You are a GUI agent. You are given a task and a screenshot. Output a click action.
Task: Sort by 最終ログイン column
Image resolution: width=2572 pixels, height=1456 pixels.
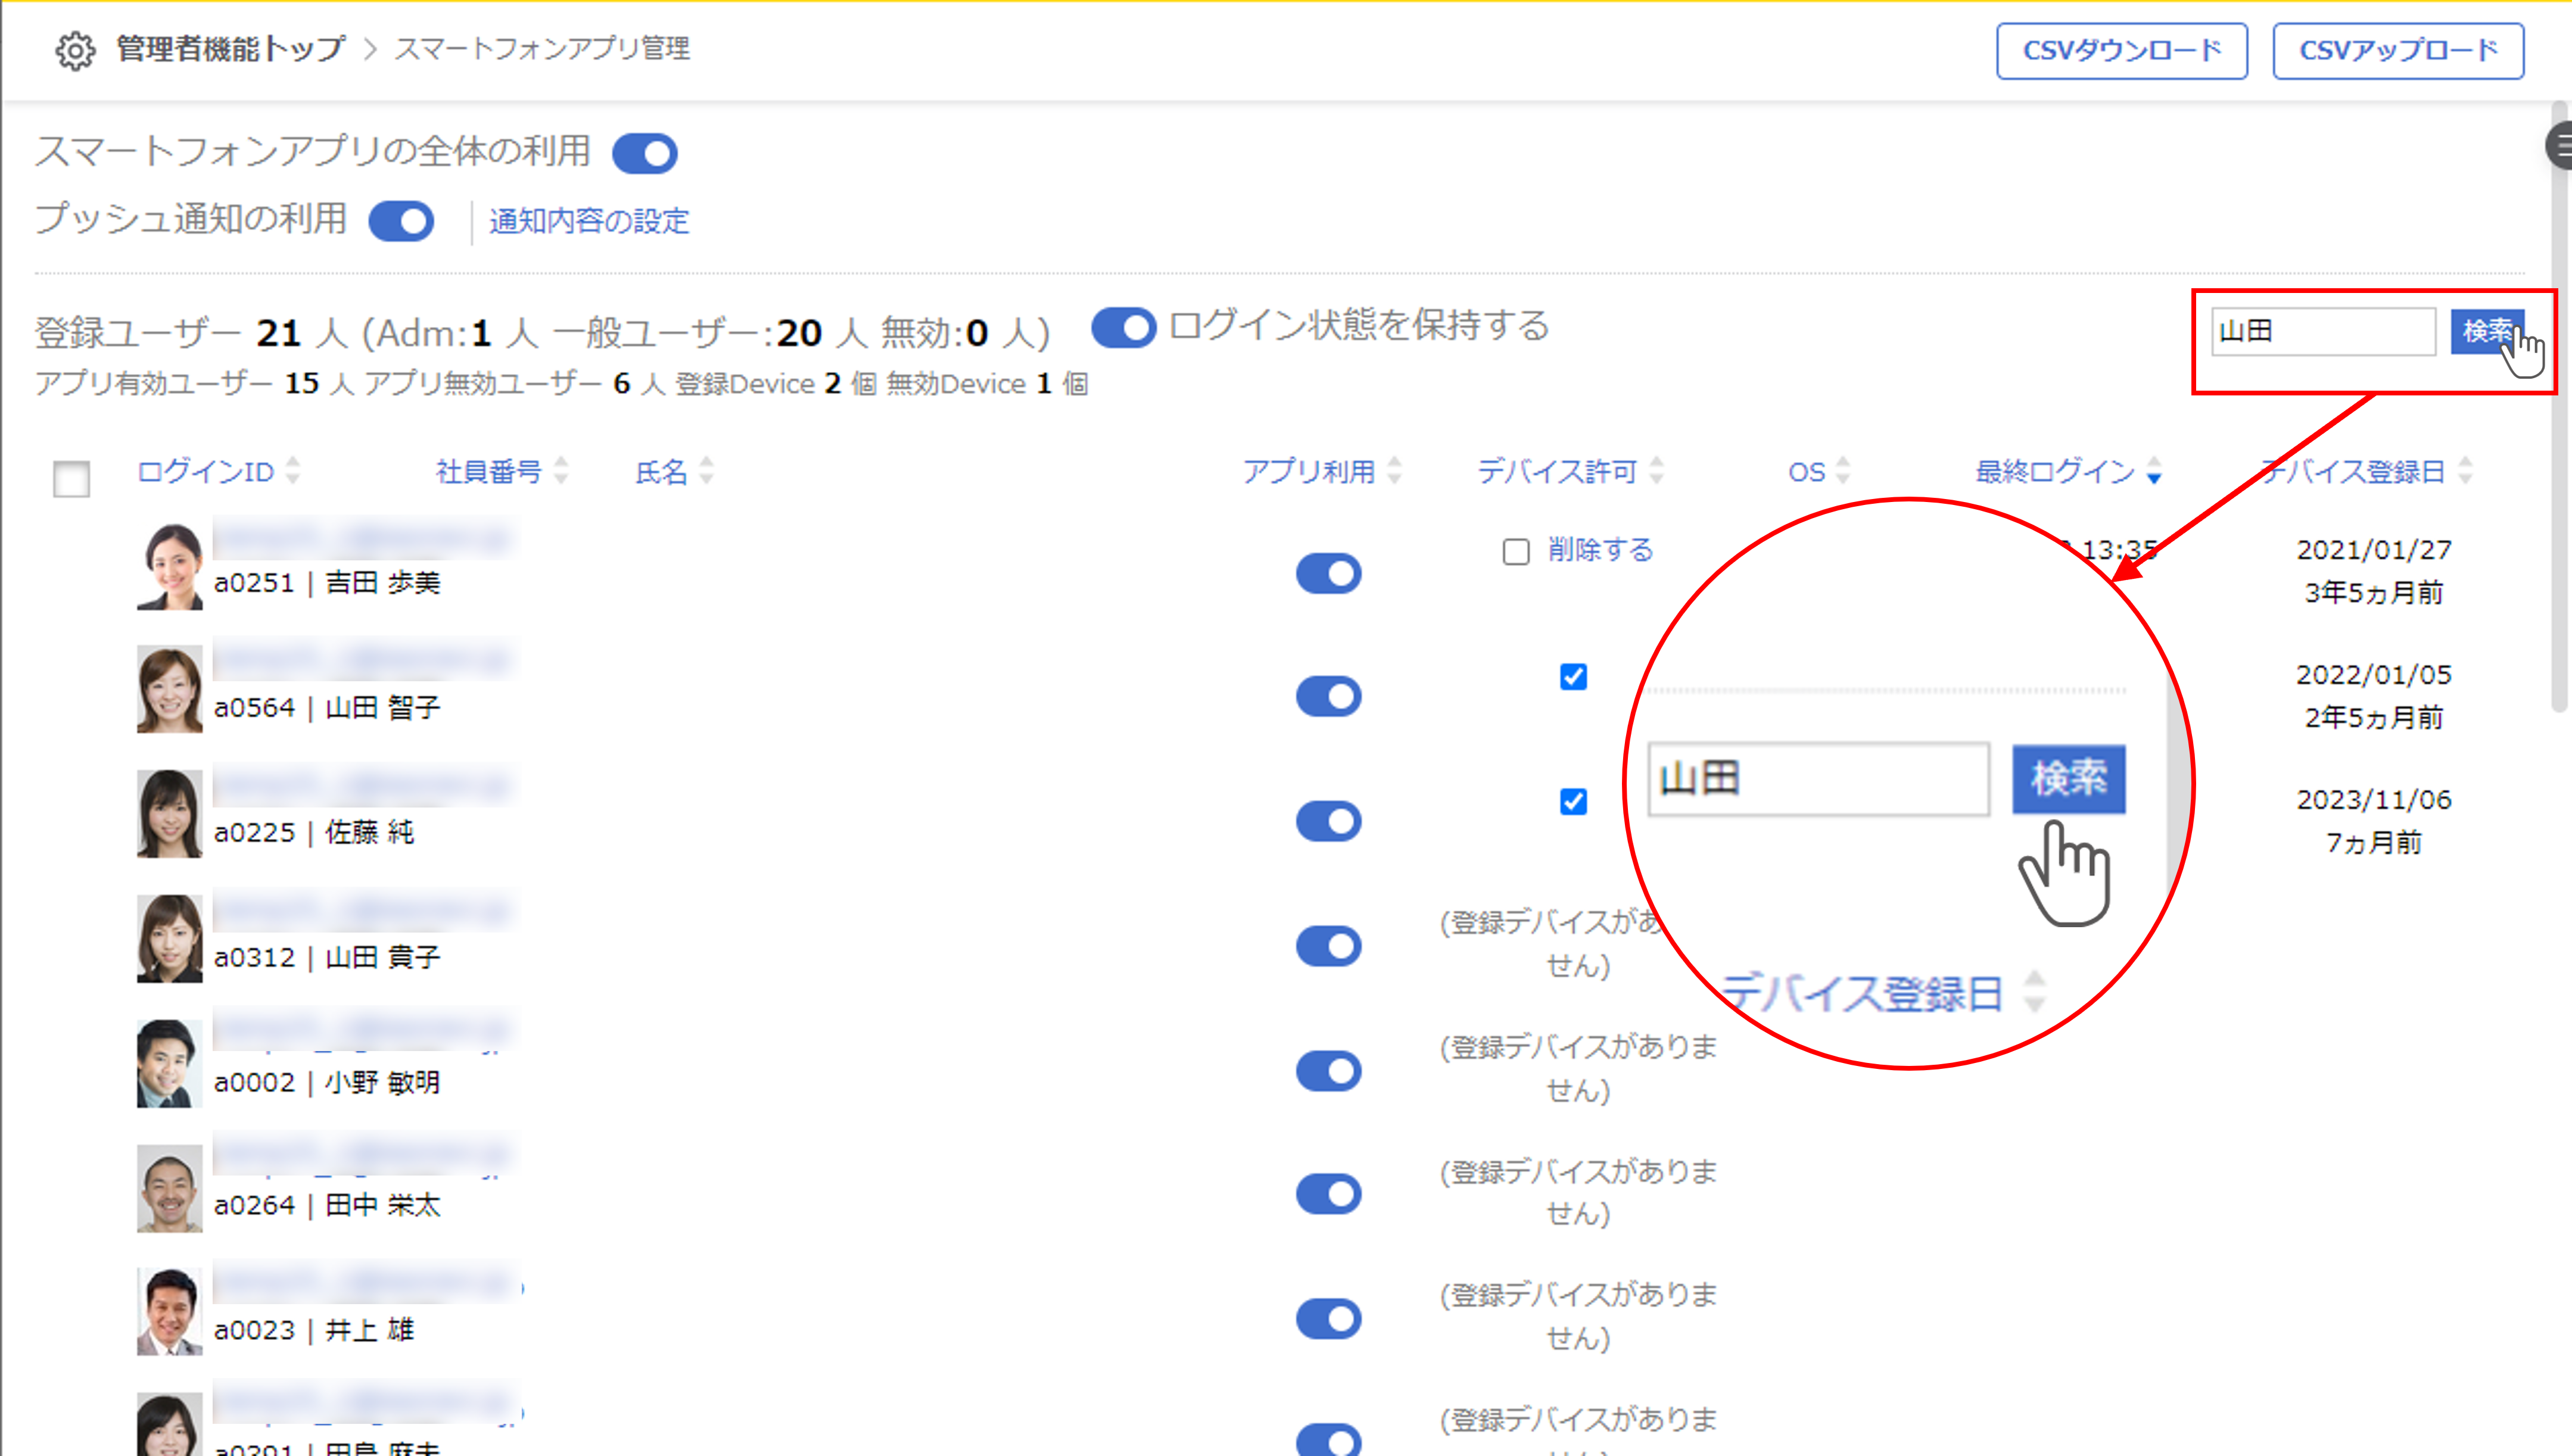(x=2068, y=471)
